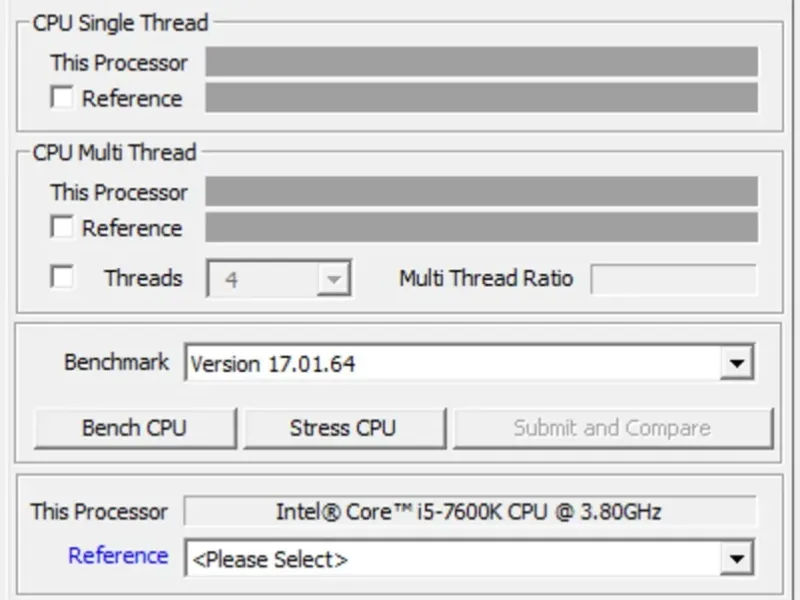The height and width of the screenshot is (600, 800).
Task: Click the Multi Thread Ratio field
Action: (x=673, y=279)
